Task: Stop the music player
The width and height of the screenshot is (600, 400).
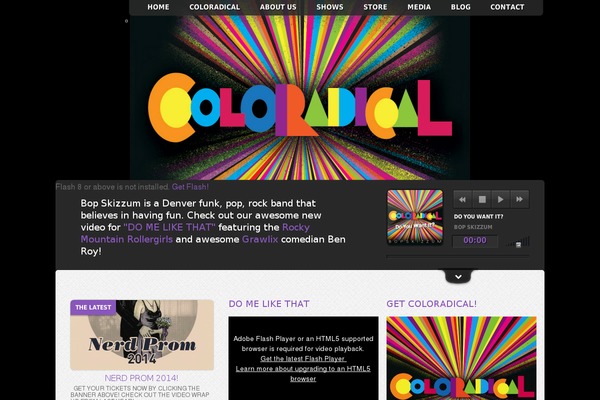Action: click(x=482, y=199)
